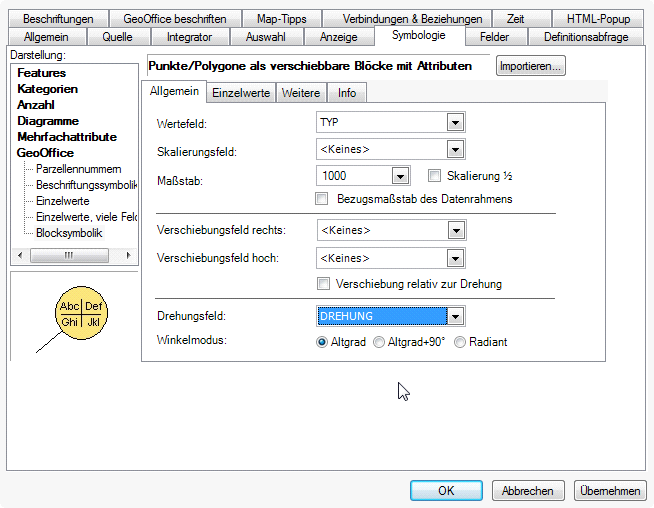Open the Wertefeld TYP dropdown

pos(455,122)
